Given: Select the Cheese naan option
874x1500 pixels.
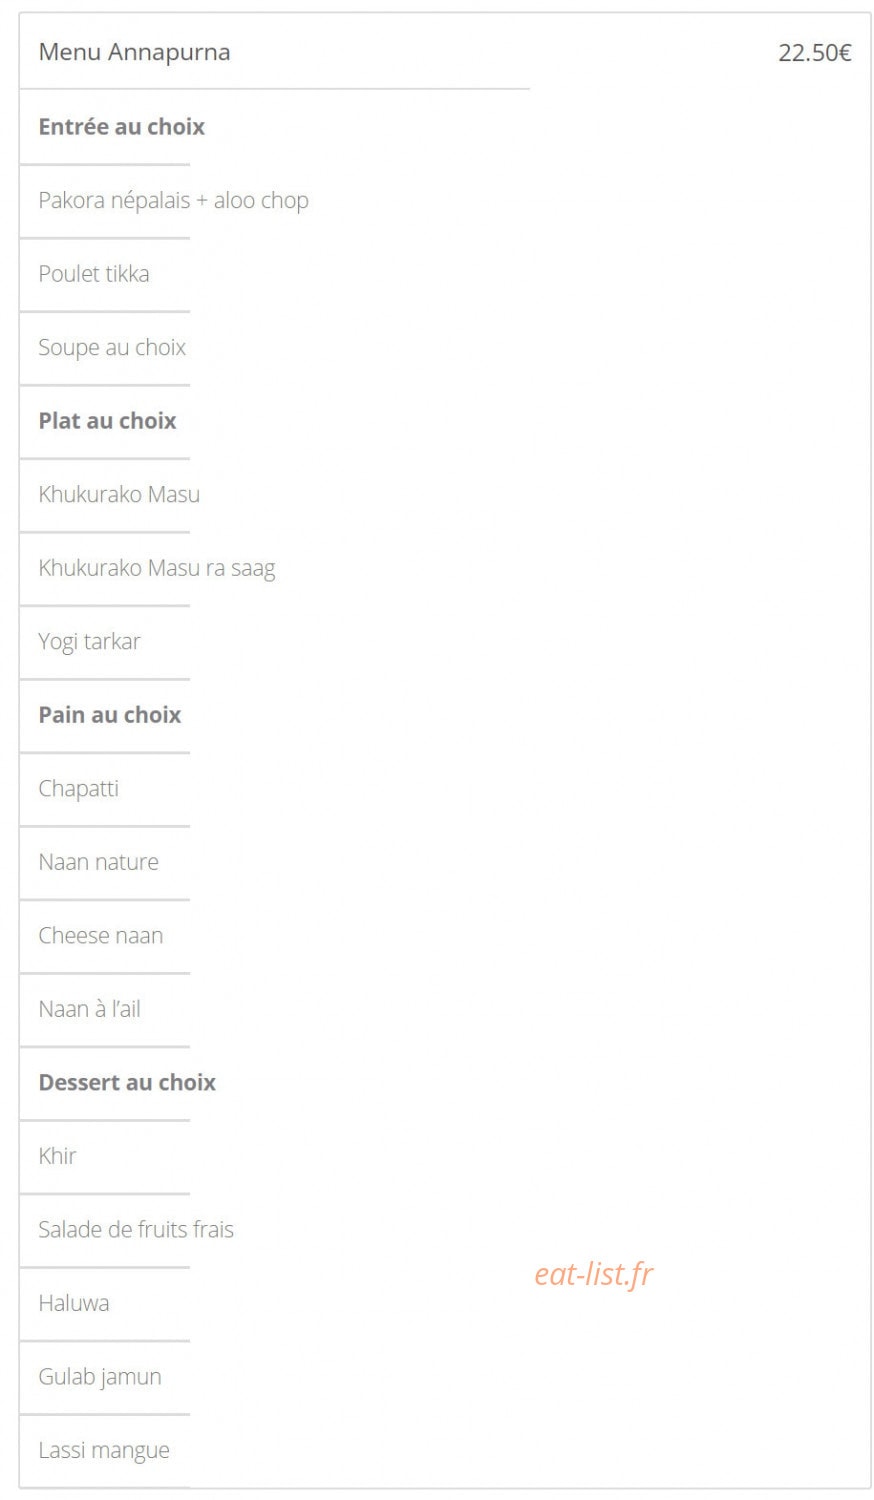Looking at the screenshot, I should coord(100,935).
